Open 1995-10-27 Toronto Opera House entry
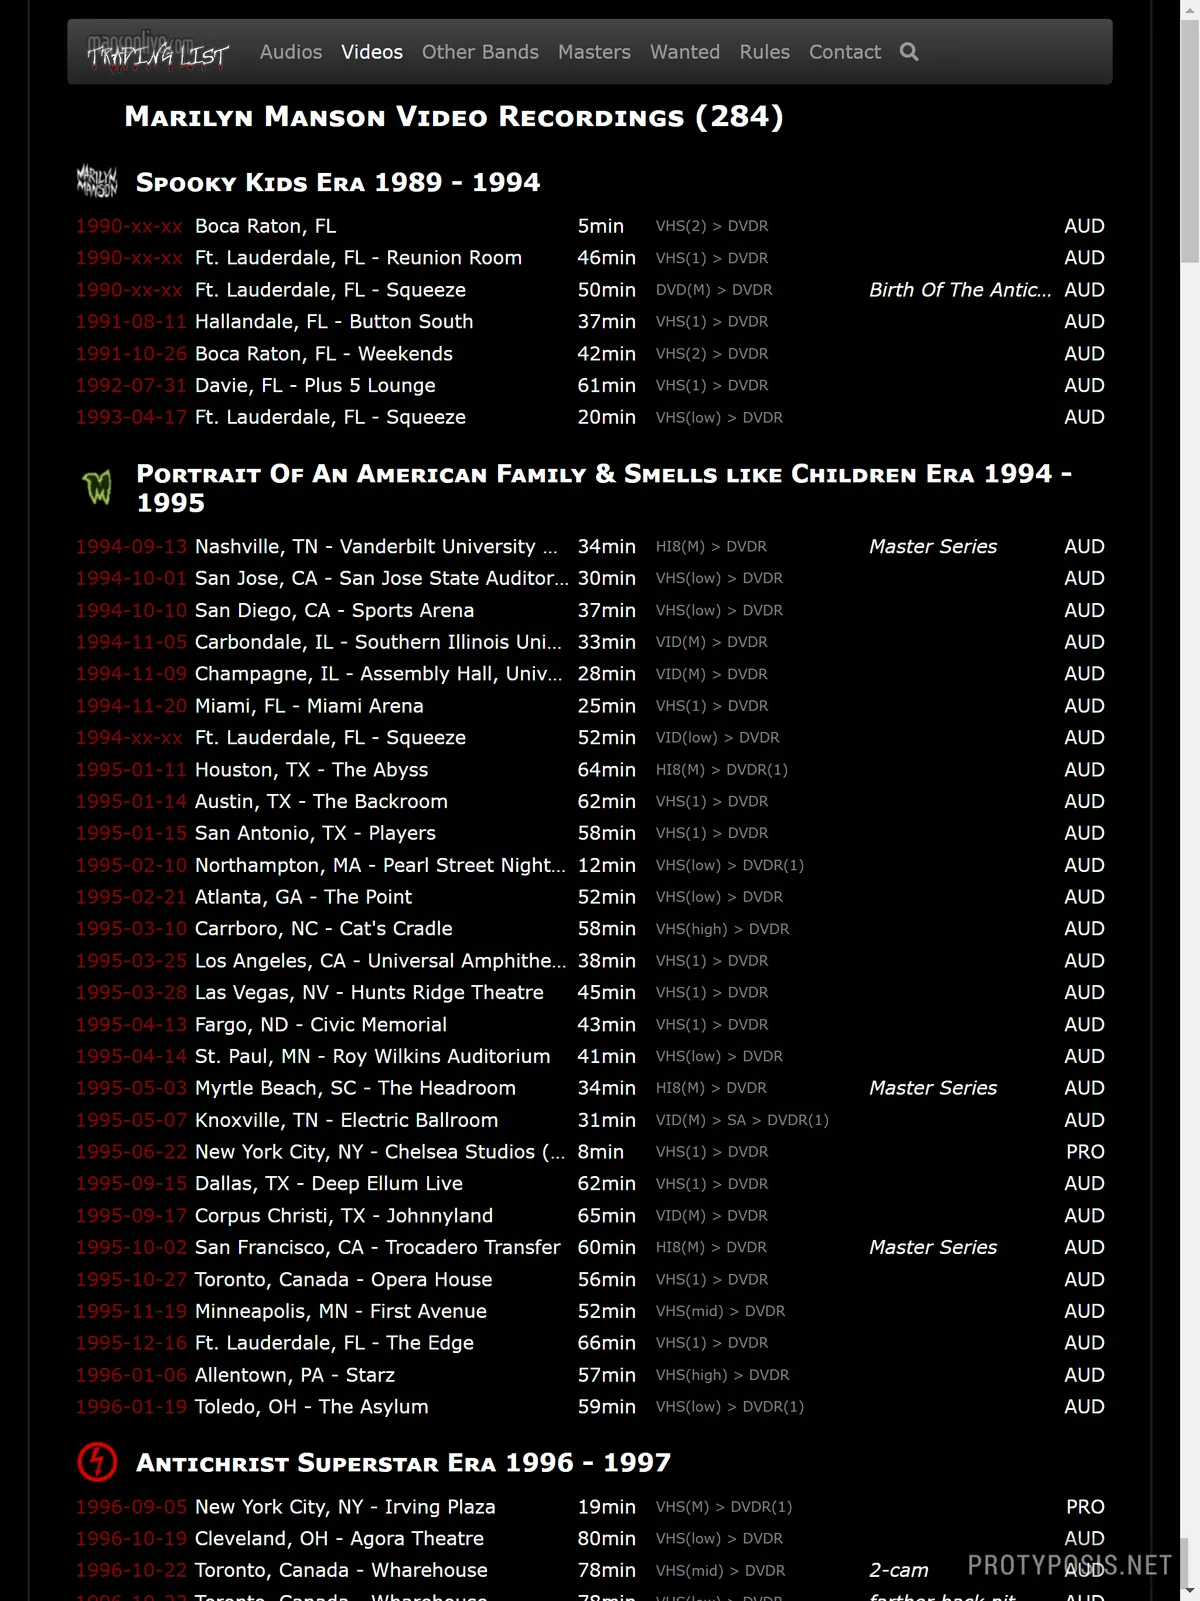 point(590,1280)
